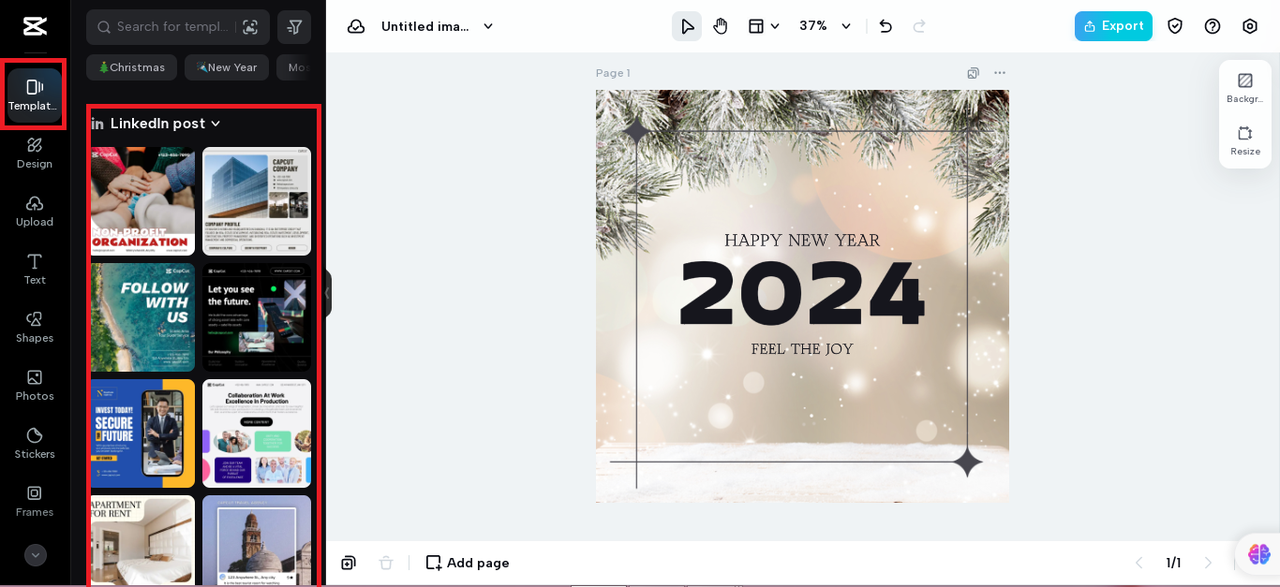Click the cloud save status icon
The height and width of the screenshot is (587, 1280).
[x=356, y=26]
